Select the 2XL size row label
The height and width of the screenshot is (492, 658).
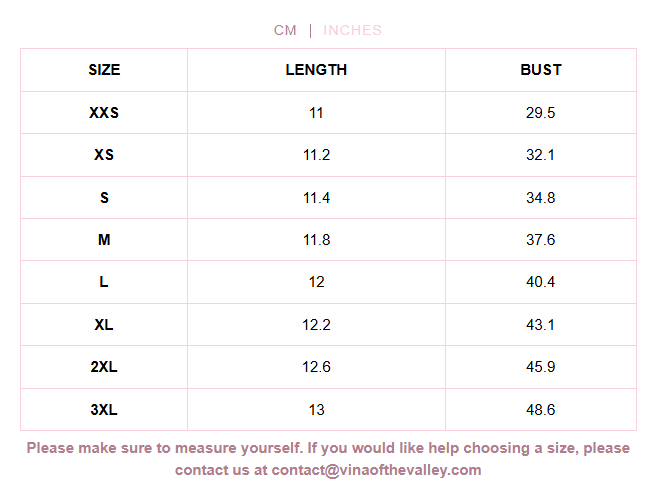click(104, 367)
